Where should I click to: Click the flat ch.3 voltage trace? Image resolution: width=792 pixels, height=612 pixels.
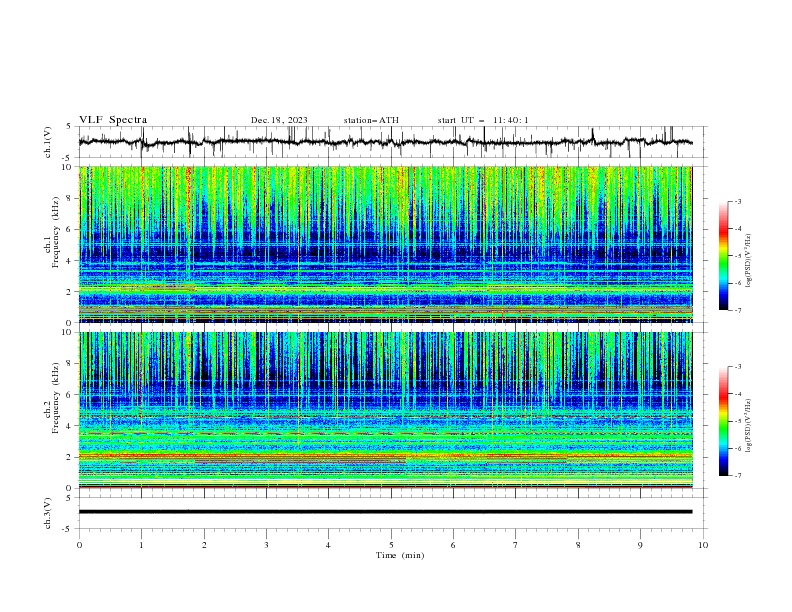(385, 512)
